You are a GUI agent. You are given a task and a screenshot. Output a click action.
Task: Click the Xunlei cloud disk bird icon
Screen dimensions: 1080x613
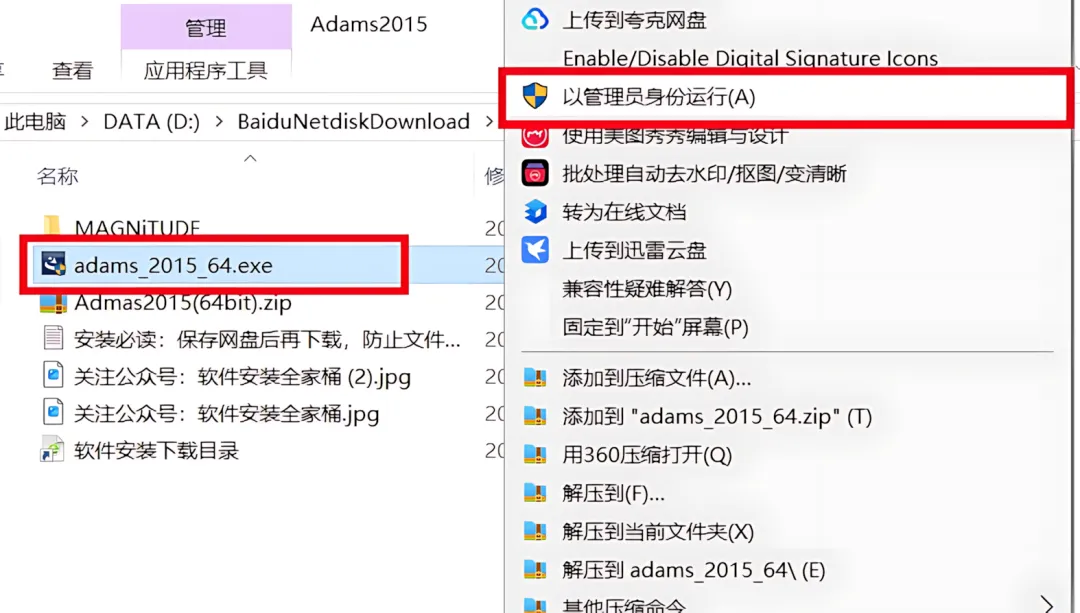534,249
